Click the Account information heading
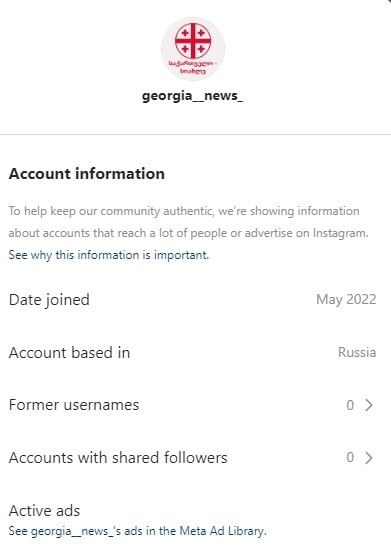The height and width of the screenshot is (547, 391). pos(87,174)
